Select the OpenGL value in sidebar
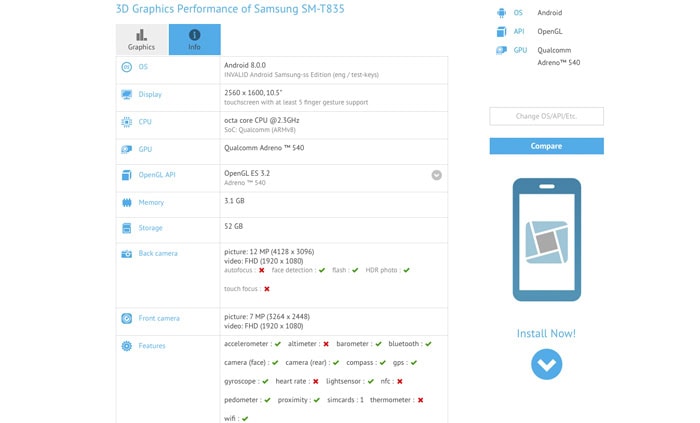 click(550, 32)
